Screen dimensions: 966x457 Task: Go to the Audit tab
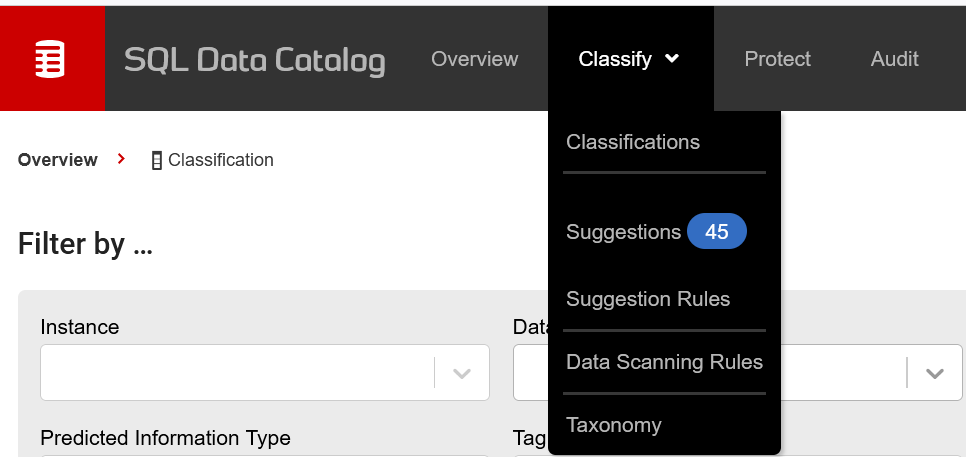pyautogui.click(x=895, y=59)
